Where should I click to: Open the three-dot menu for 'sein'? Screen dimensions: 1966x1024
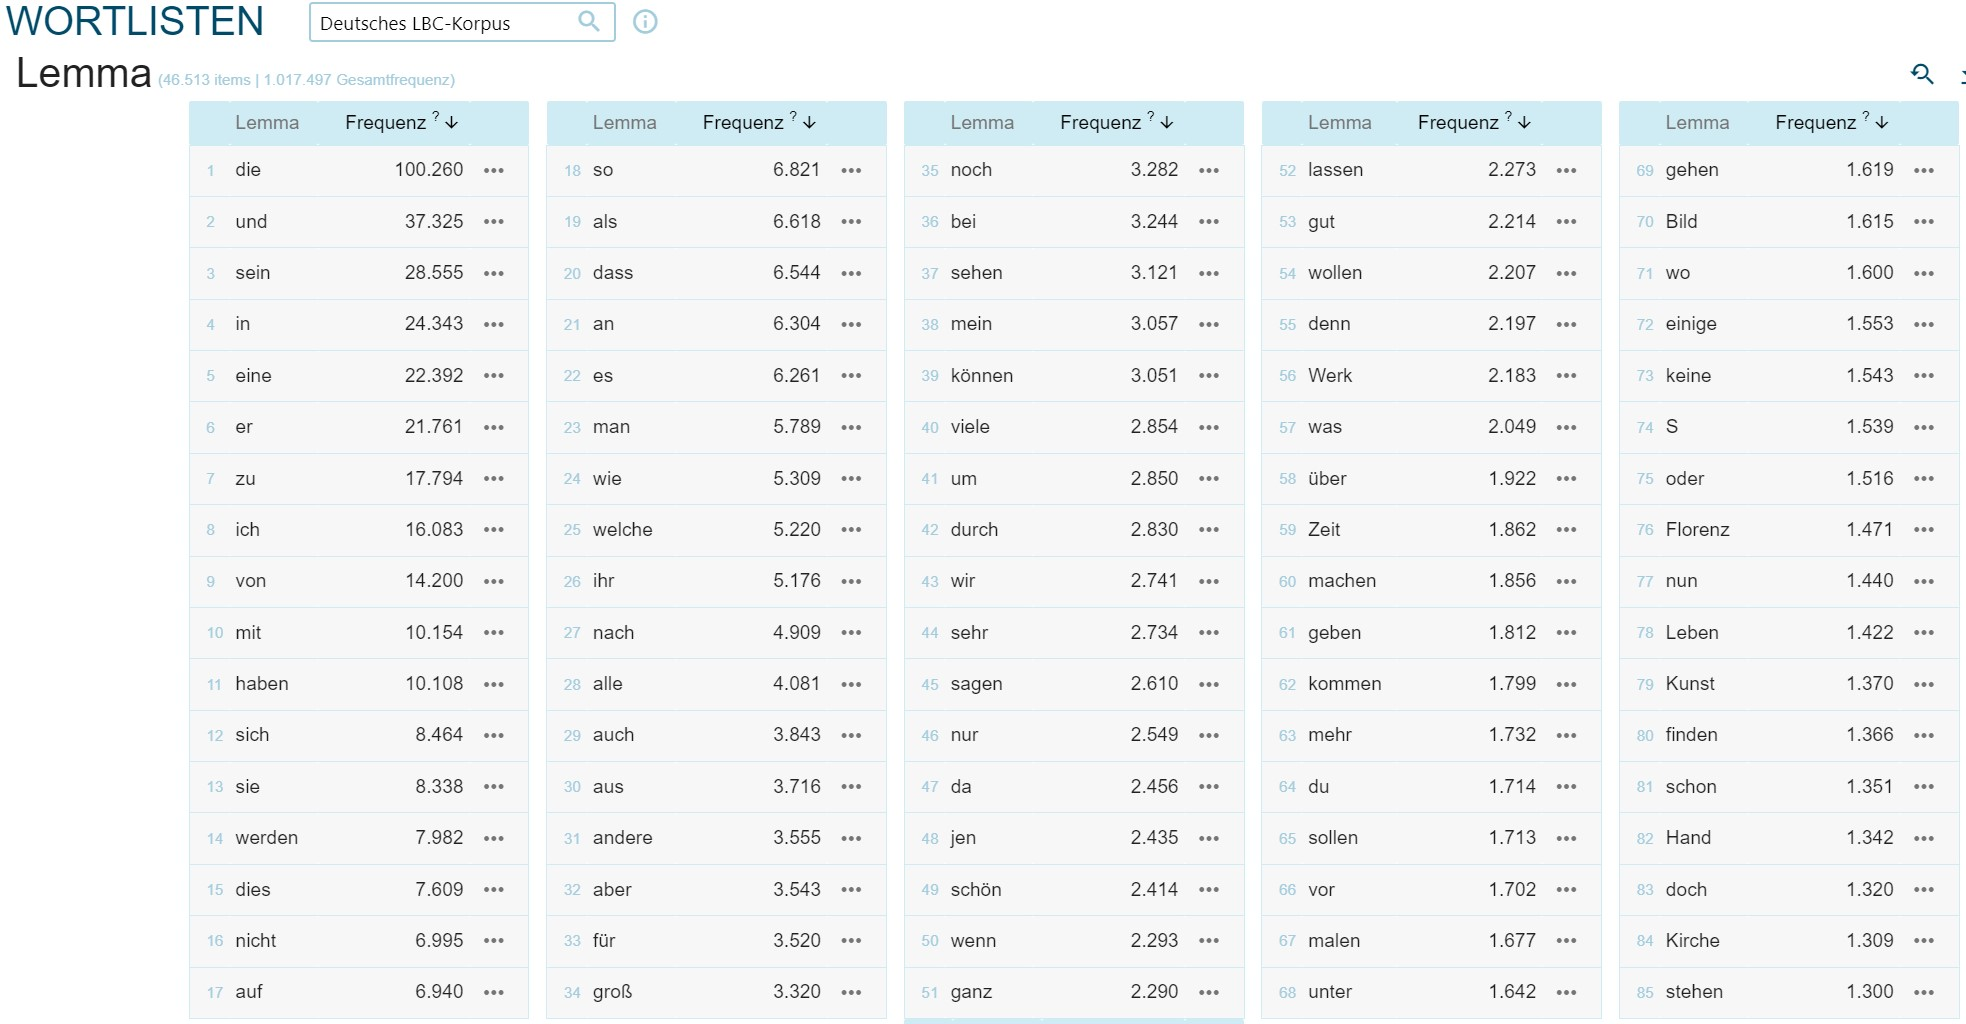[x=494, y=273]
